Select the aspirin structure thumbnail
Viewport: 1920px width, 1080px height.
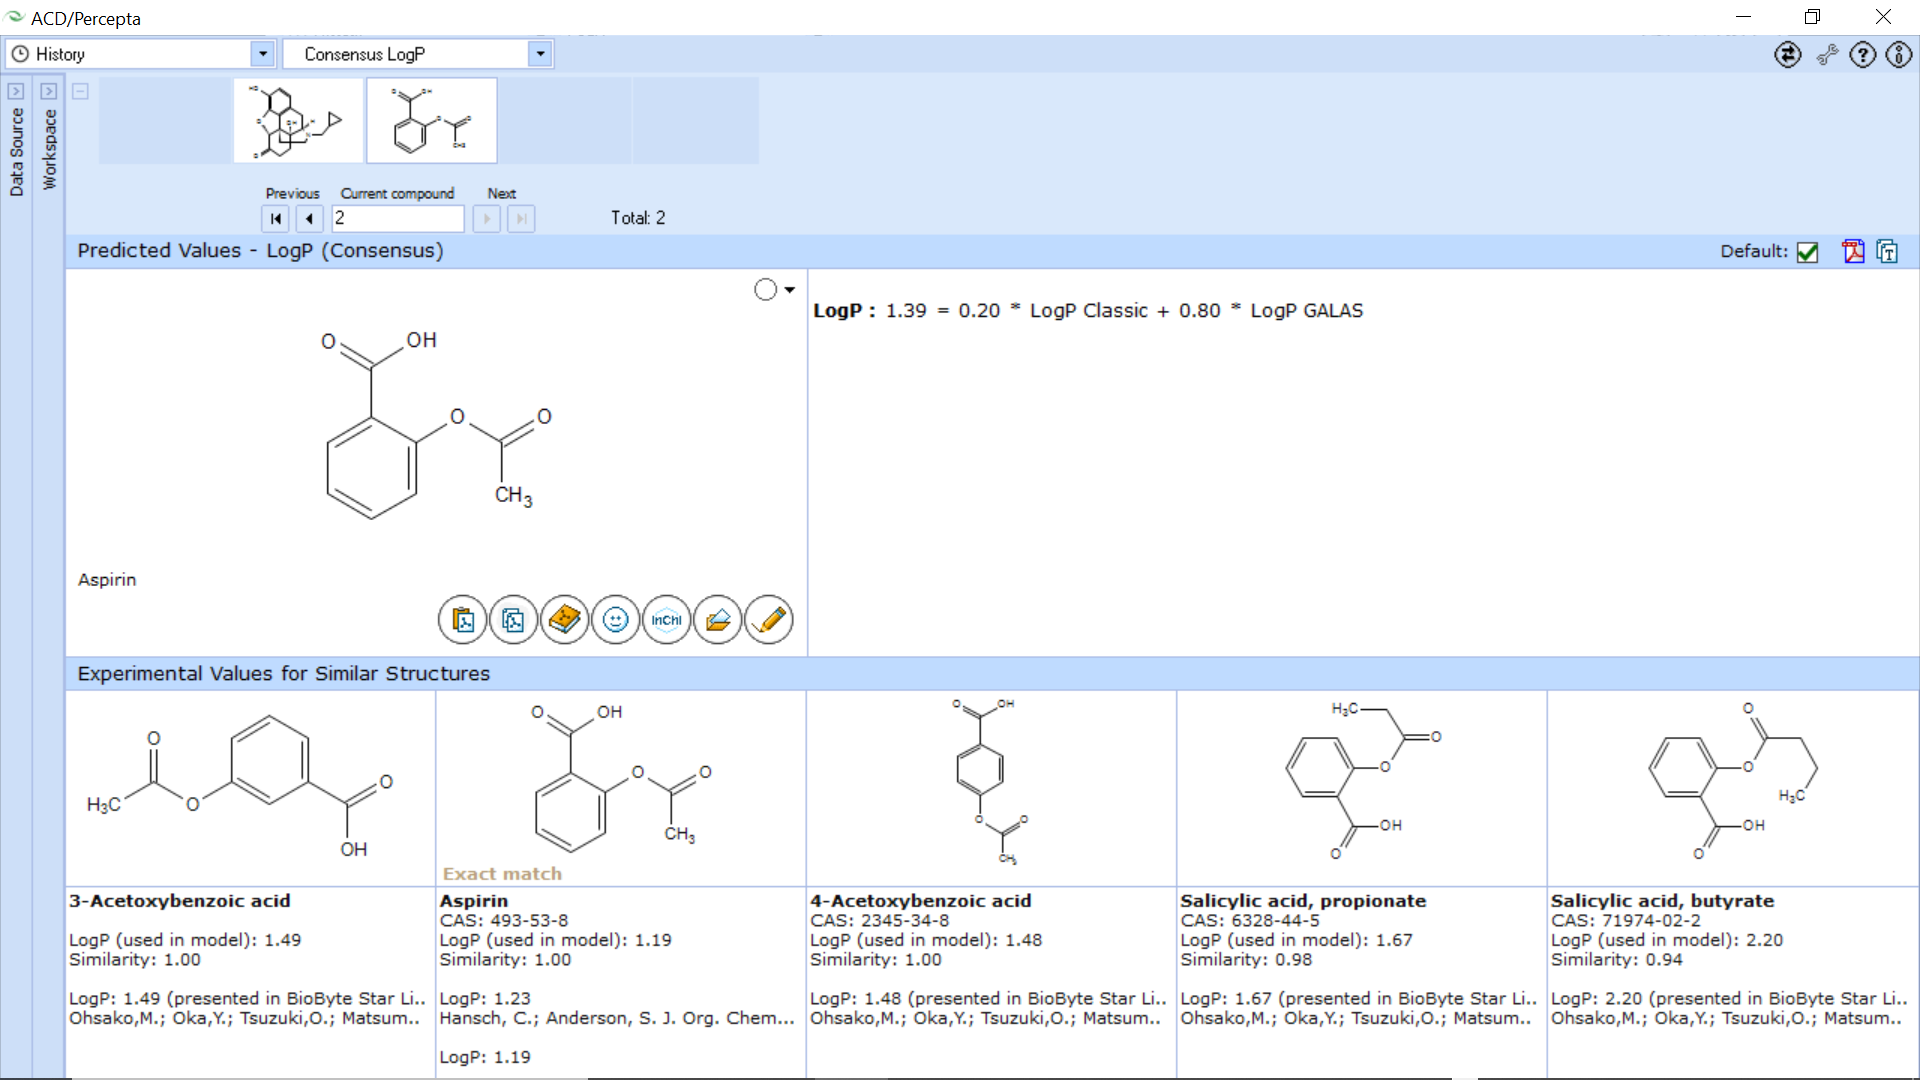click(431, 120)
